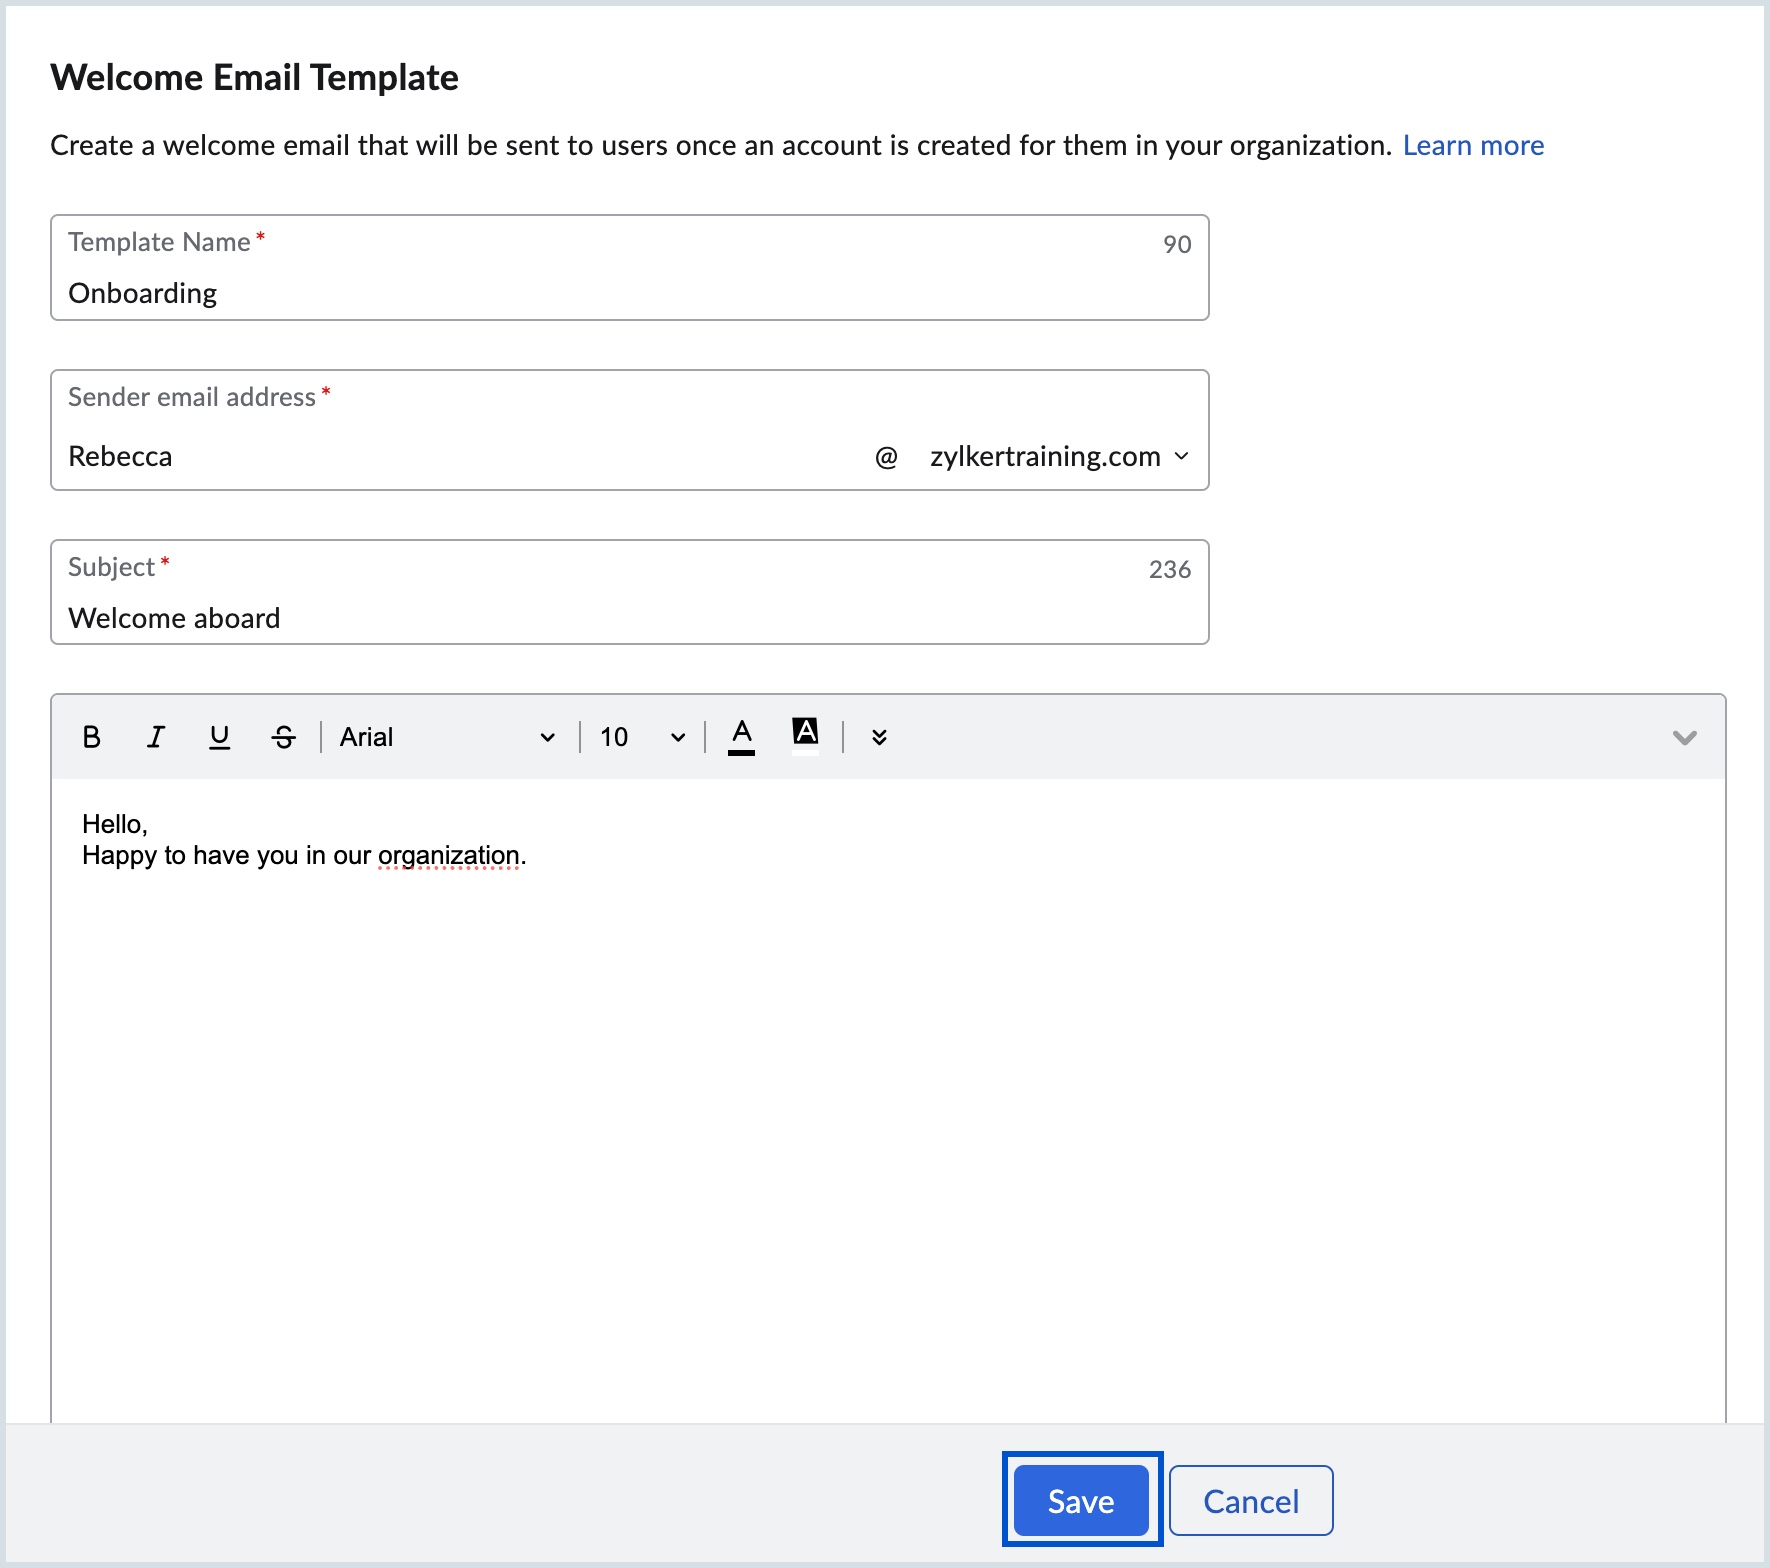Open the text background color picker
The width and height of the screenshot is (1770, 1568).
805,733
